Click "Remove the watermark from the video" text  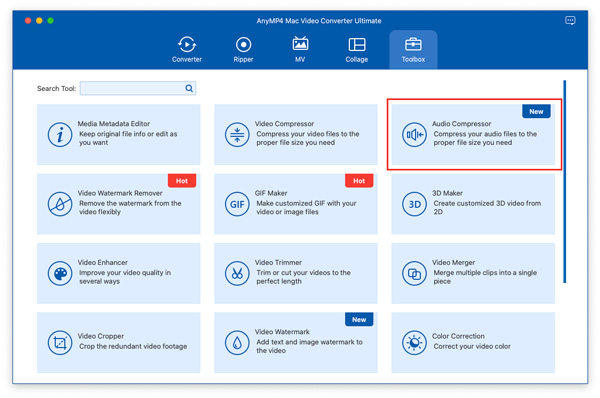click(130, 207)
